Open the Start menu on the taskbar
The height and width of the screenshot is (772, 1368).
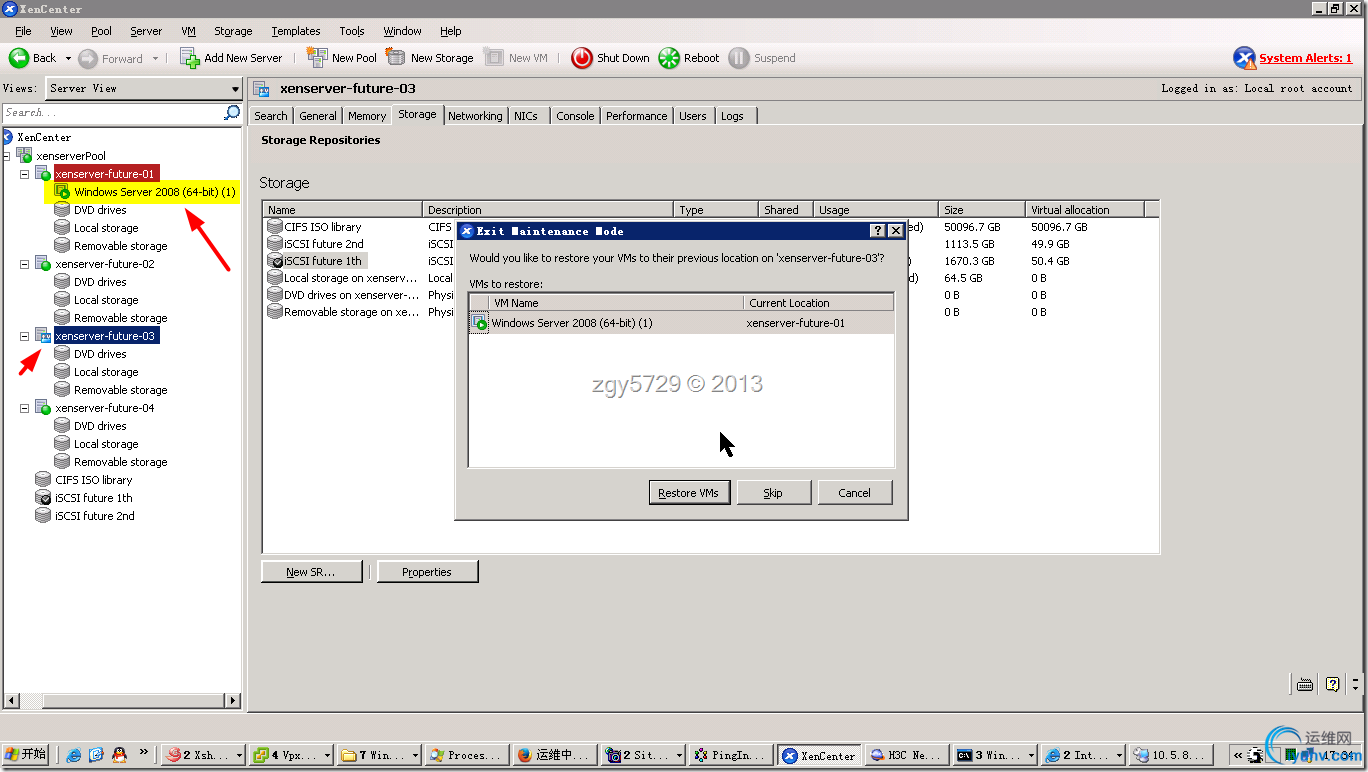click(x=26, y=755)
